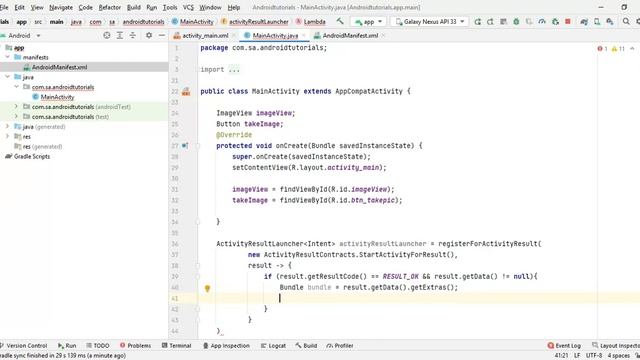Open the Logcat tool window
Screen dimensions: 640x360
[x=273, y=346]
